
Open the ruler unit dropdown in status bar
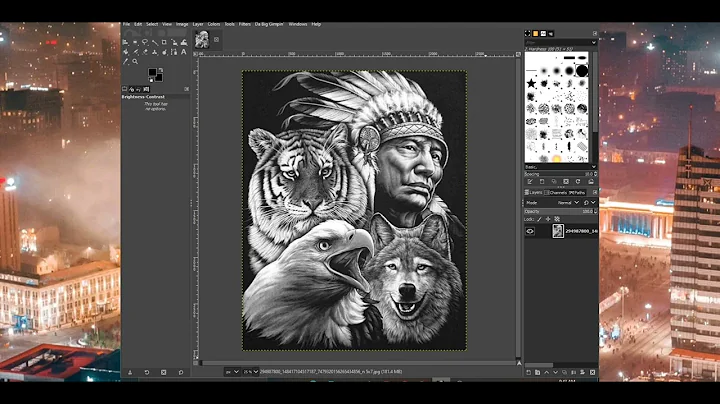[x=231, y=372]
